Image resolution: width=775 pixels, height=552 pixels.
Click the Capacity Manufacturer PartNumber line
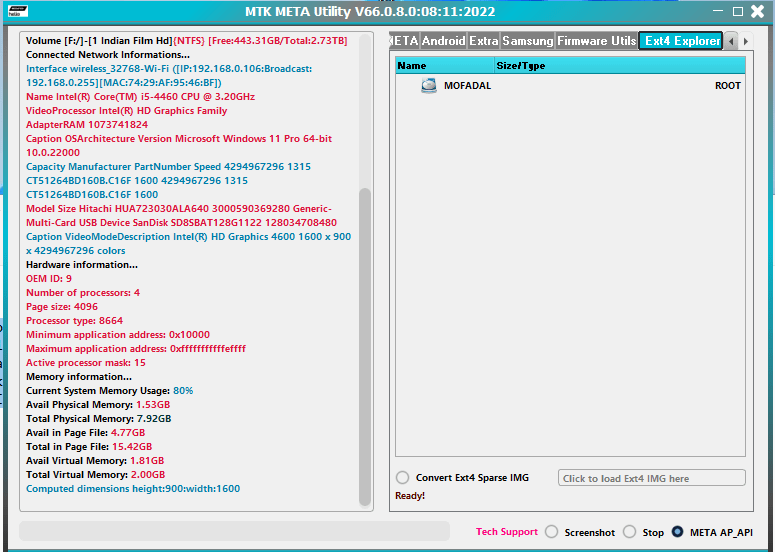pyautogui.click(x=169, y=180)
